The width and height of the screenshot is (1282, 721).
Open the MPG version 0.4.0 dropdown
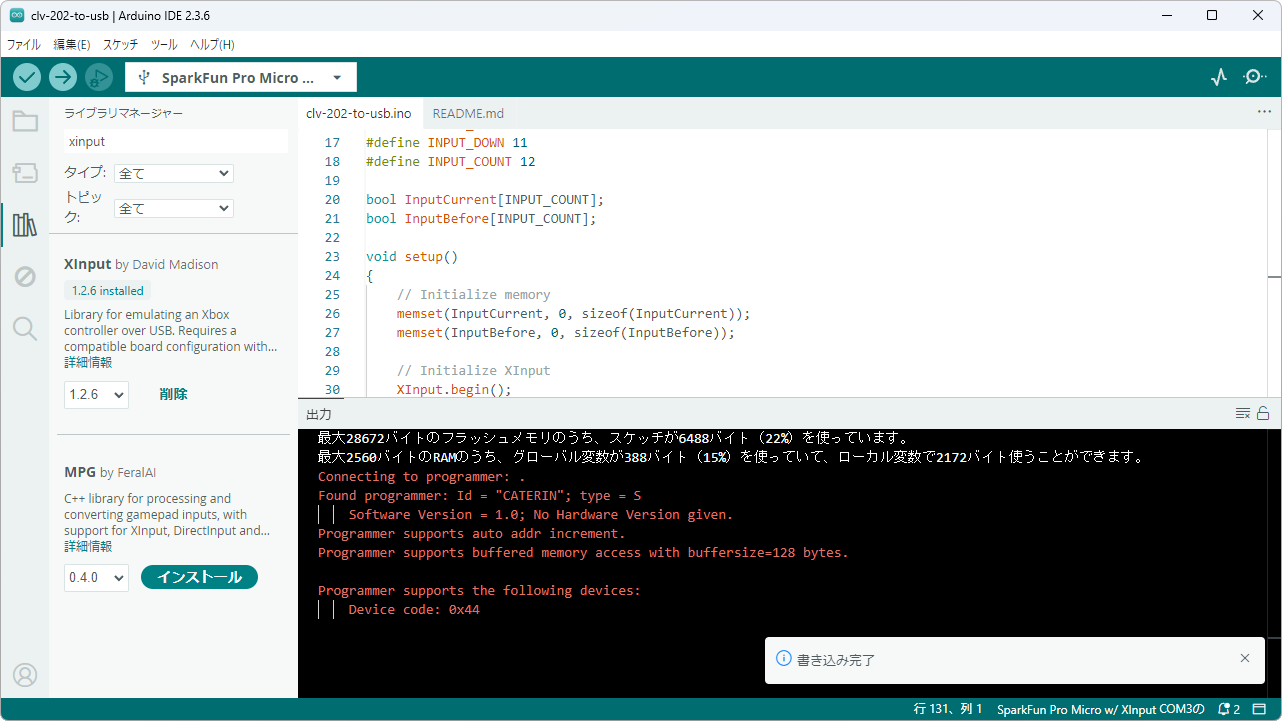(x=96, y=577)
